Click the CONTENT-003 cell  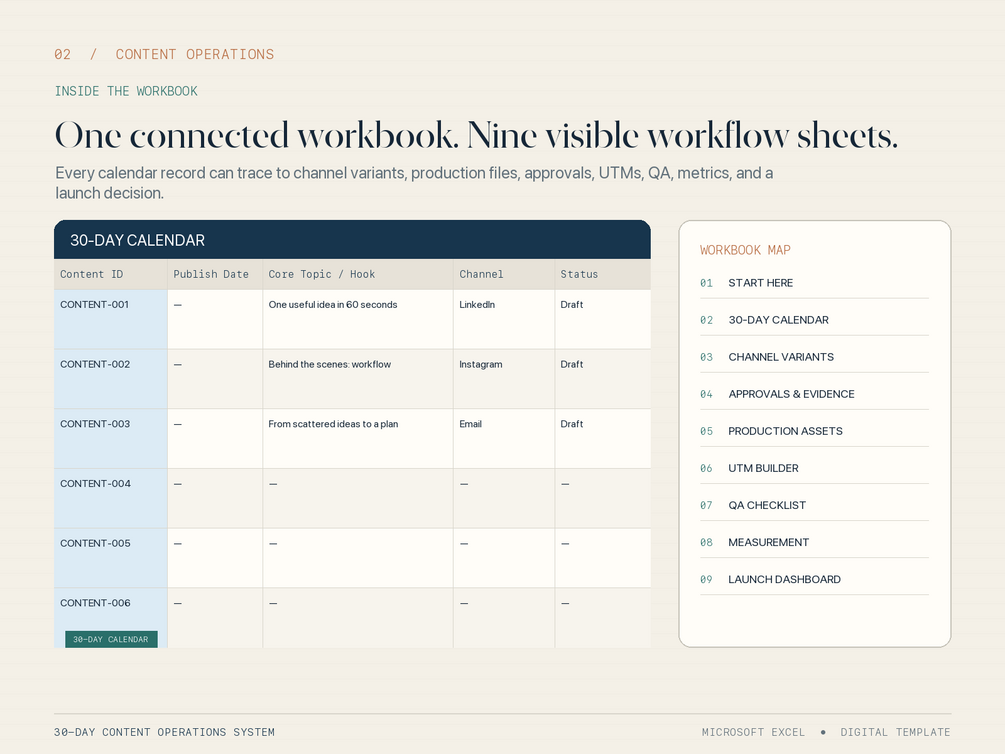pos(110,439)
